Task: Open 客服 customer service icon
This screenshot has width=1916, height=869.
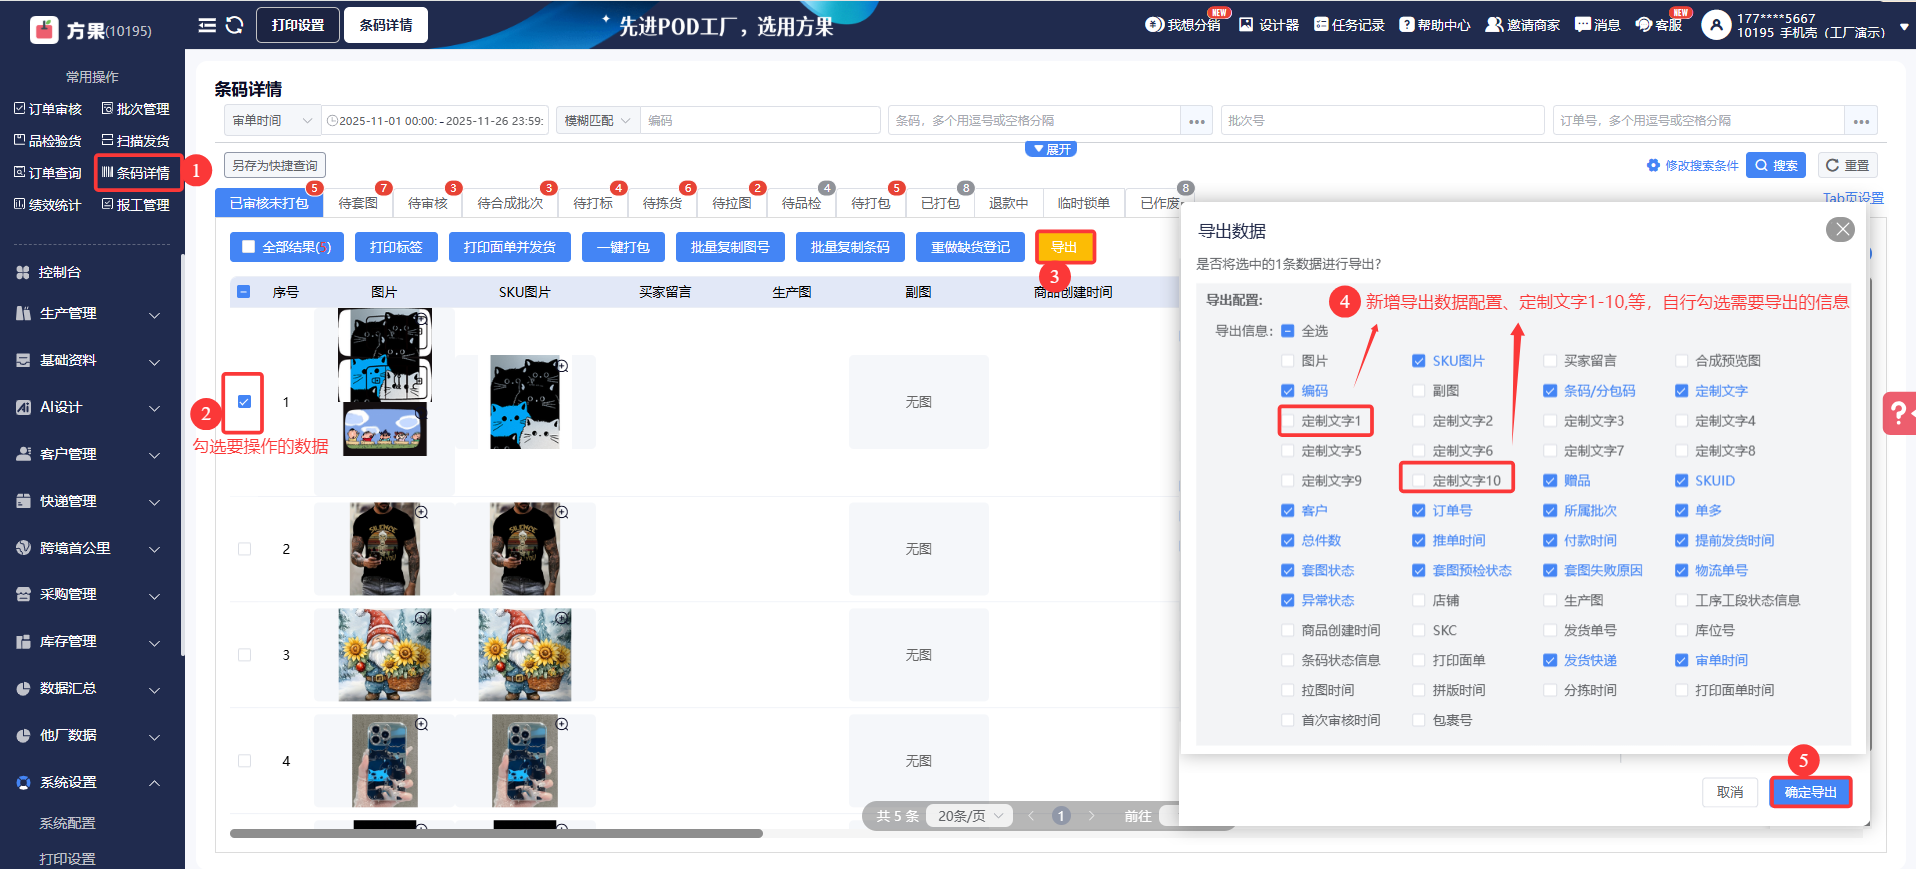Action: pos(1644,25)
